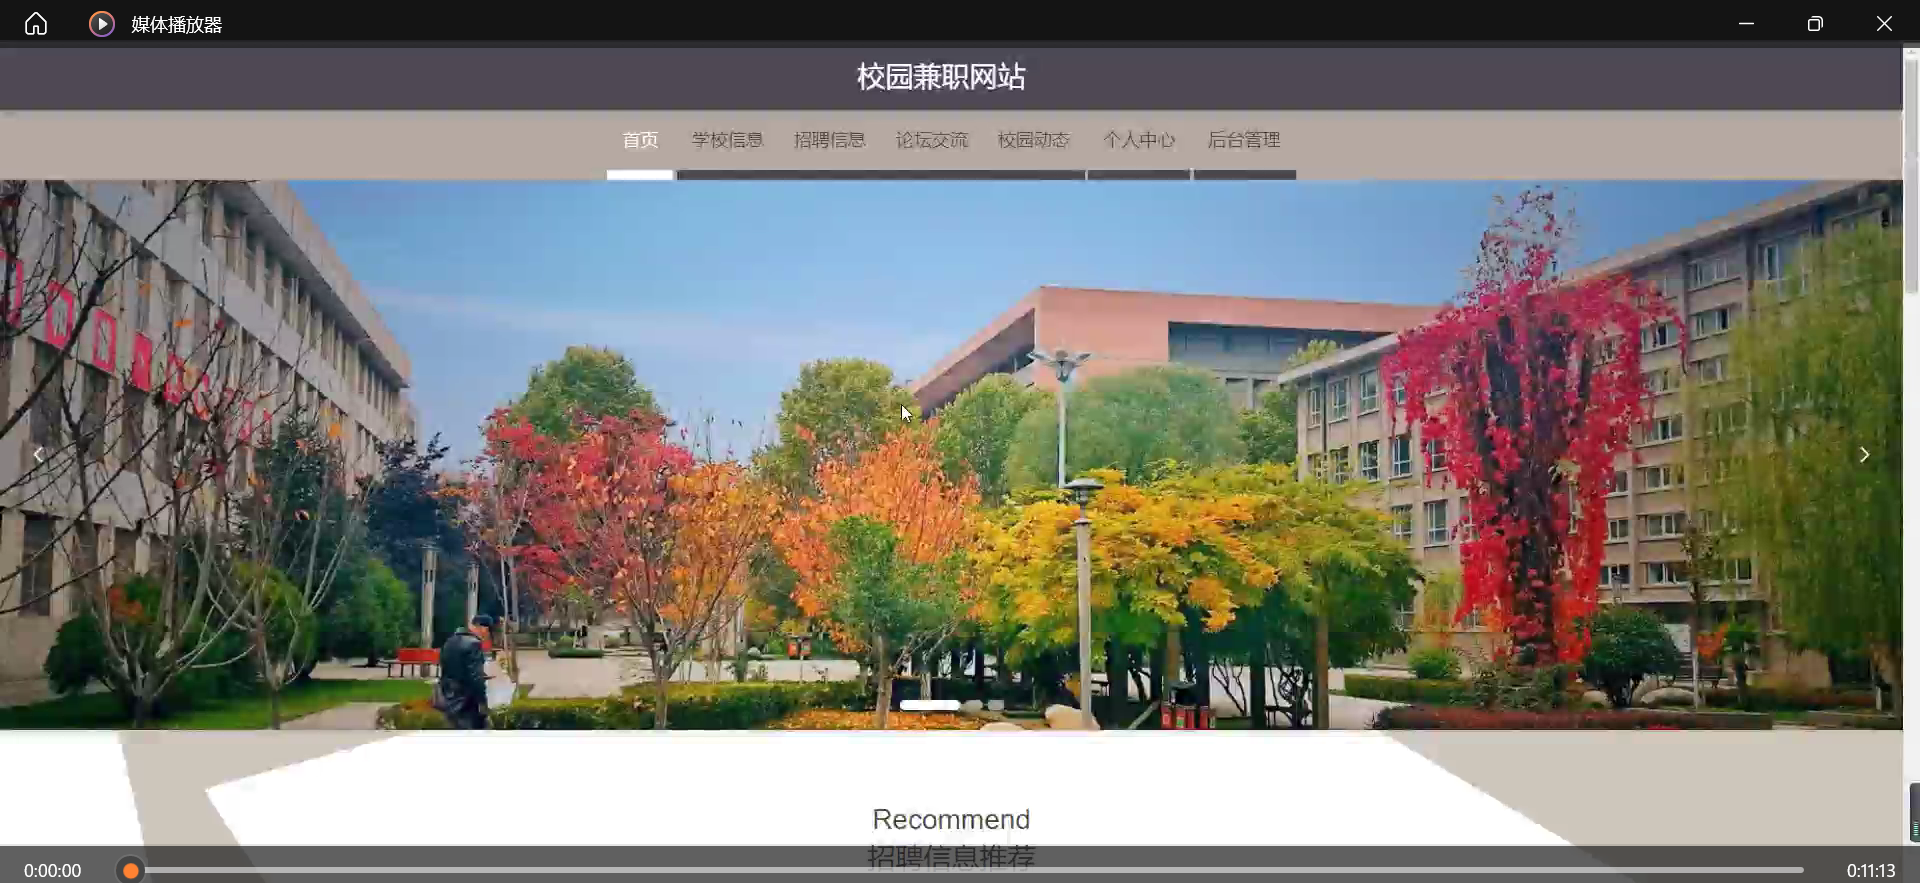The image size is (1920, 883).
Task: Open the 招聘信息 navigation tab
Action: (x=829, y=140)
